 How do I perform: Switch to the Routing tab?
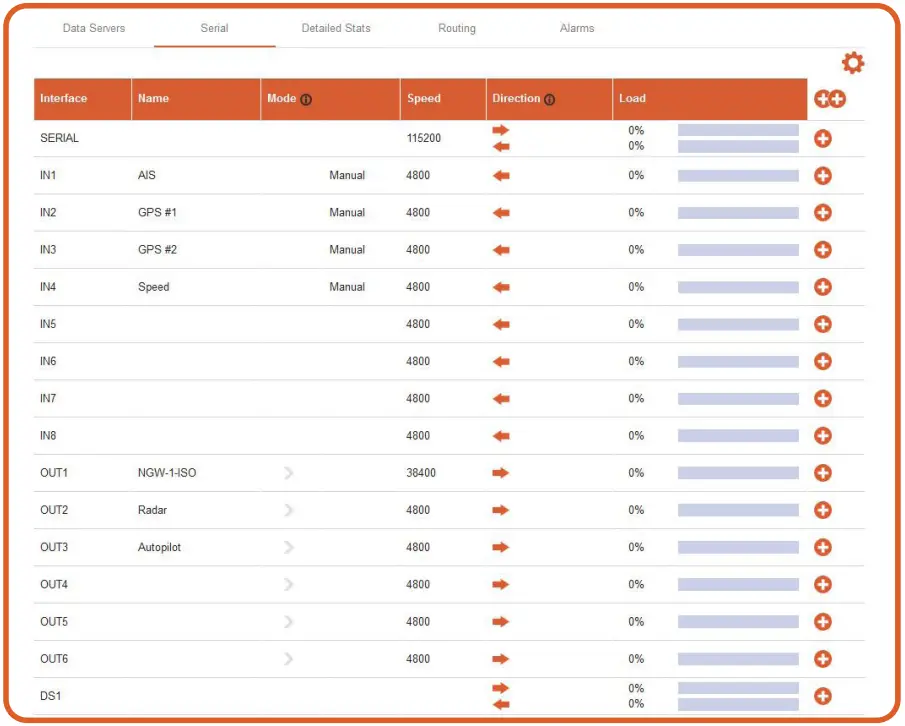[457, 28]
